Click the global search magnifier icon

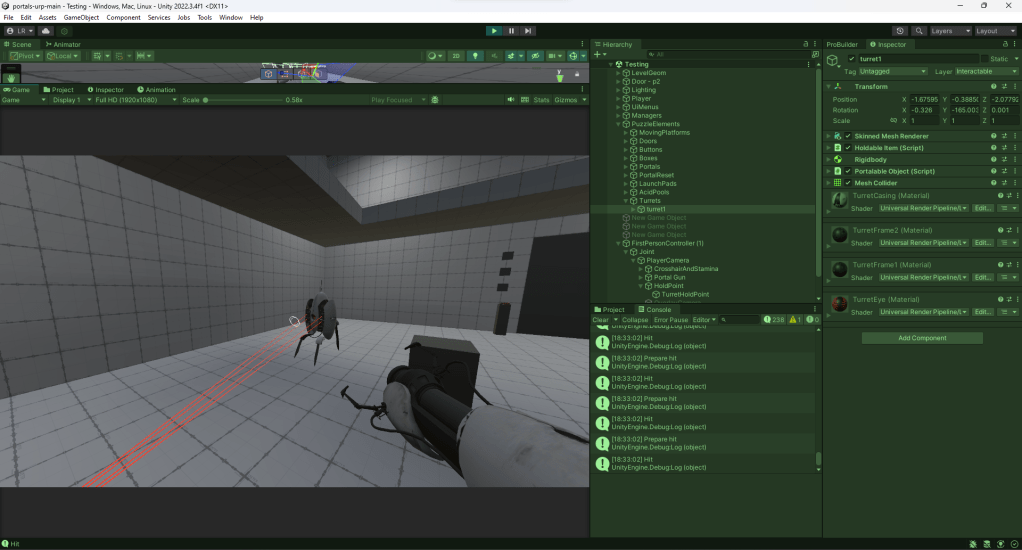click(919, 31)
